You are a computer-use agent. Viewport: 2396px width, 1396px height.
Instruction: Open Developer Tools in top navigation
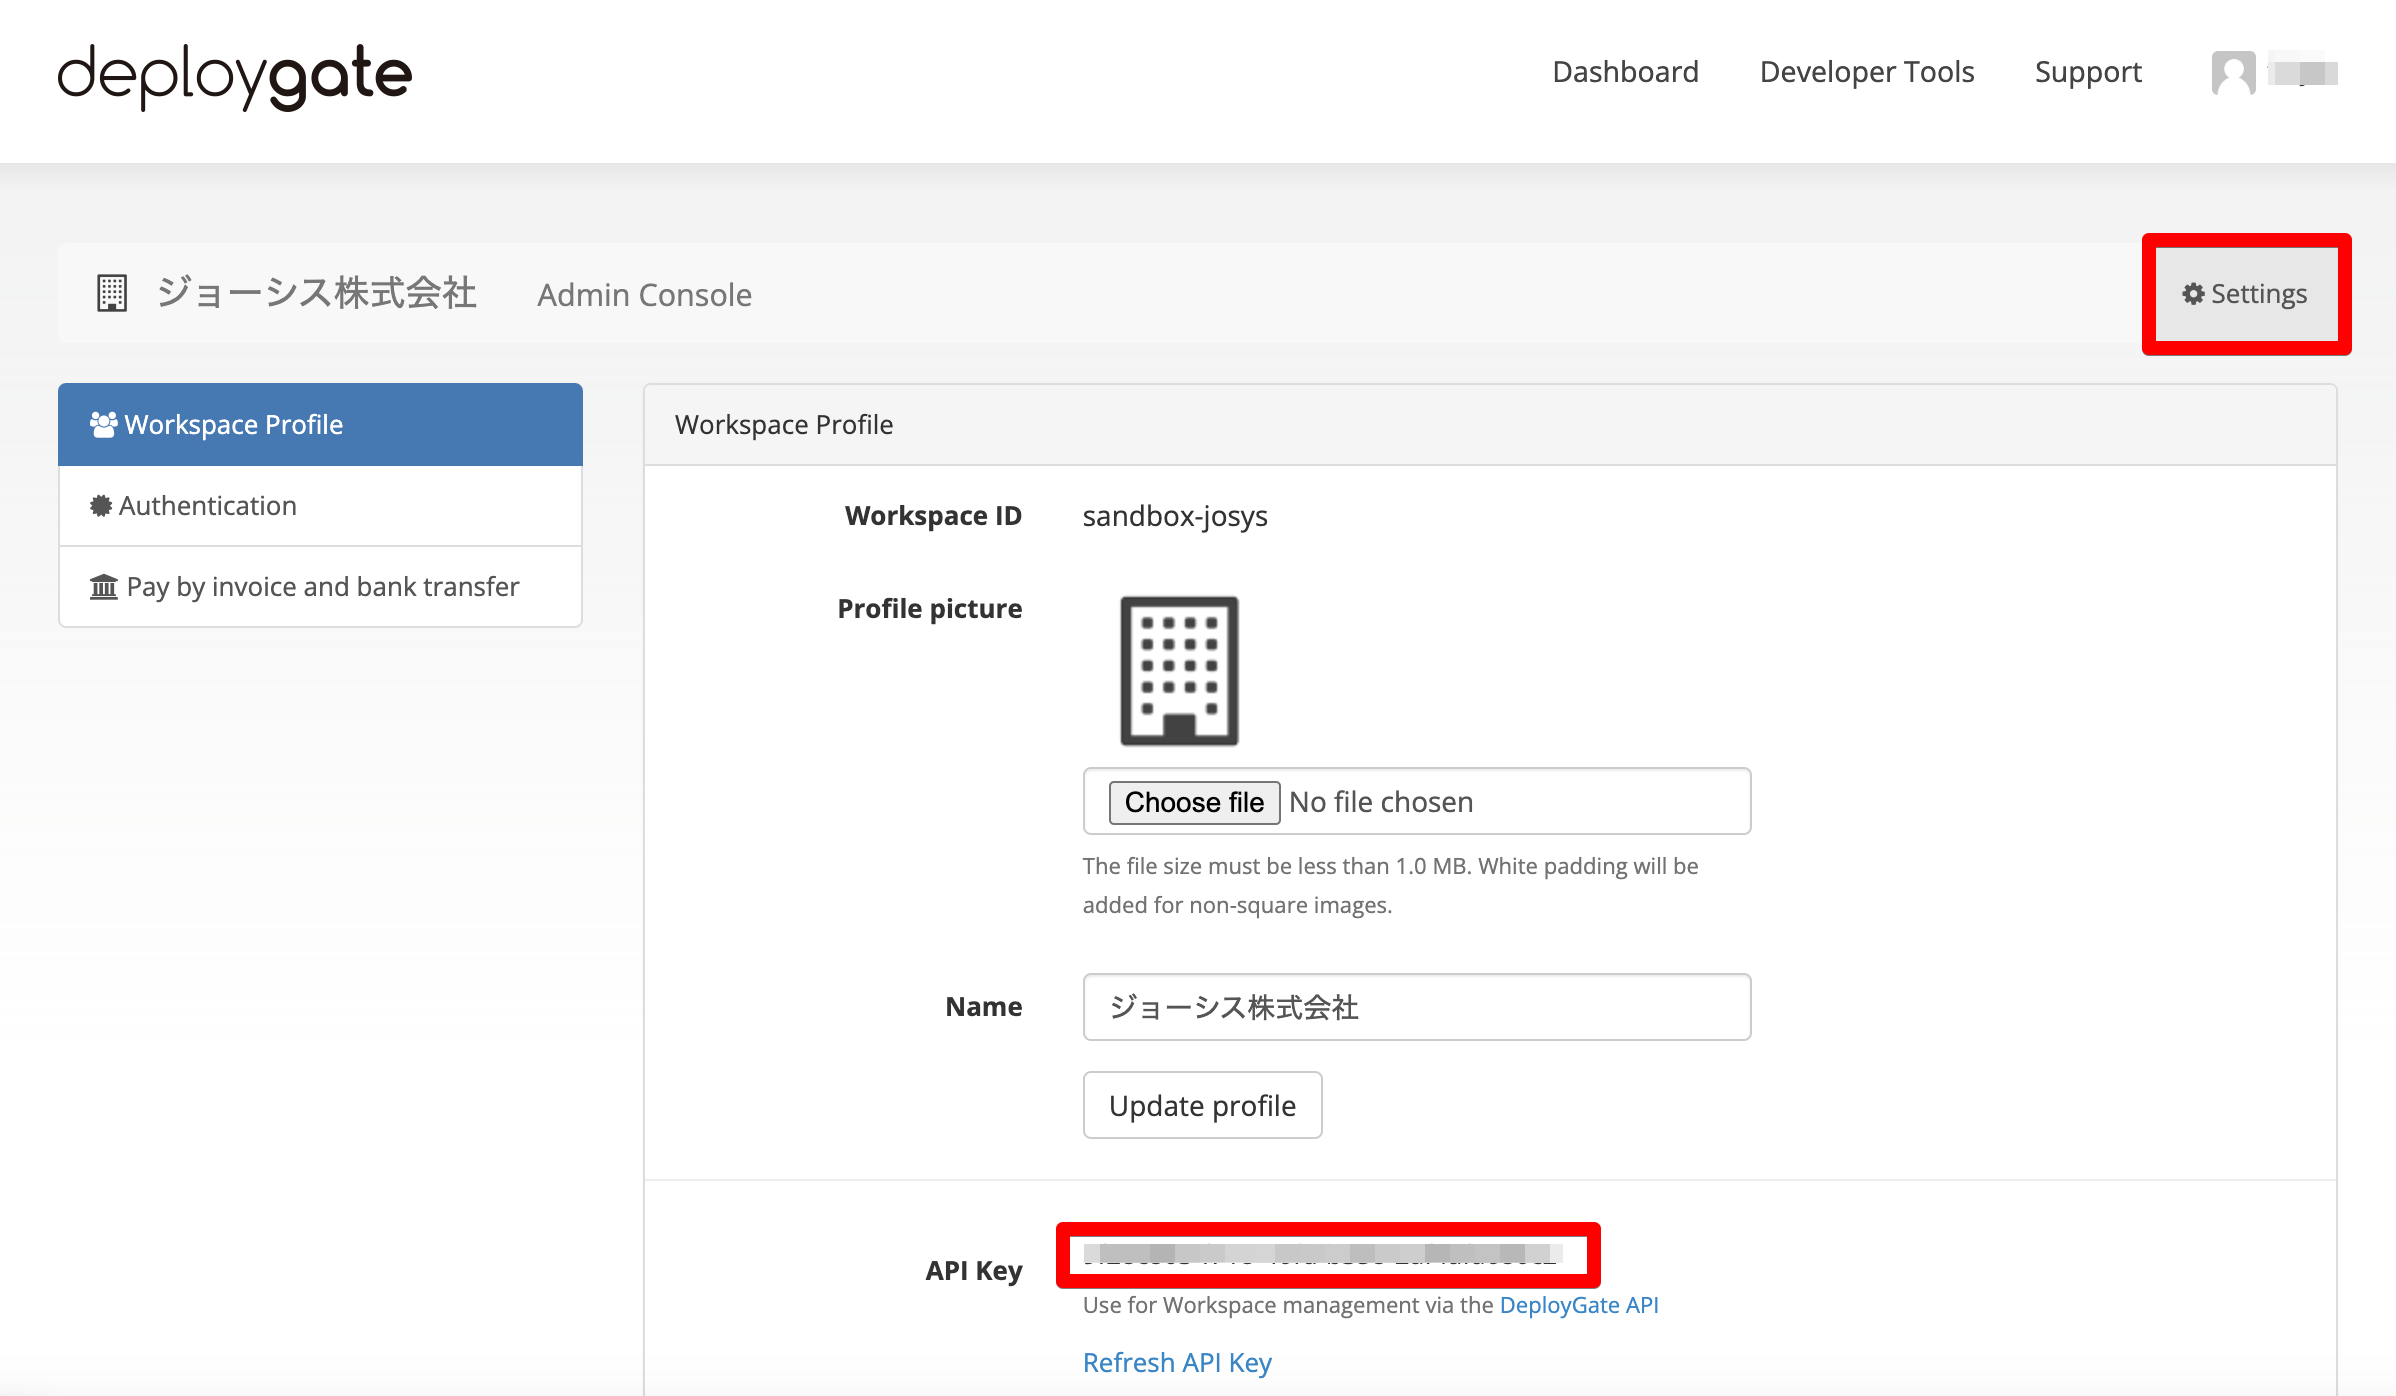click(1866, 72)
